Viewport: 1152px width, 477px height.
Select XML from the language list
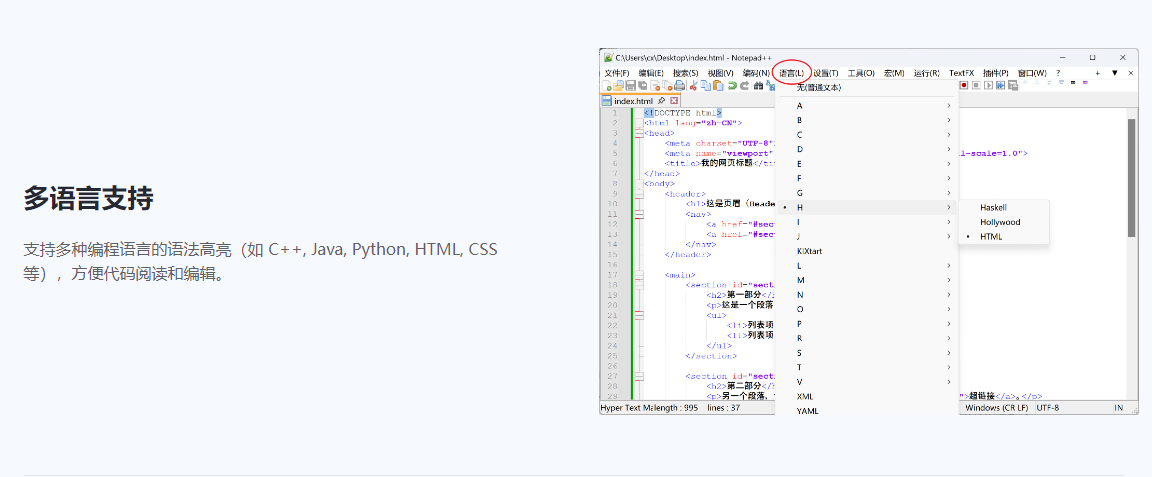click(x=805, y=397)
